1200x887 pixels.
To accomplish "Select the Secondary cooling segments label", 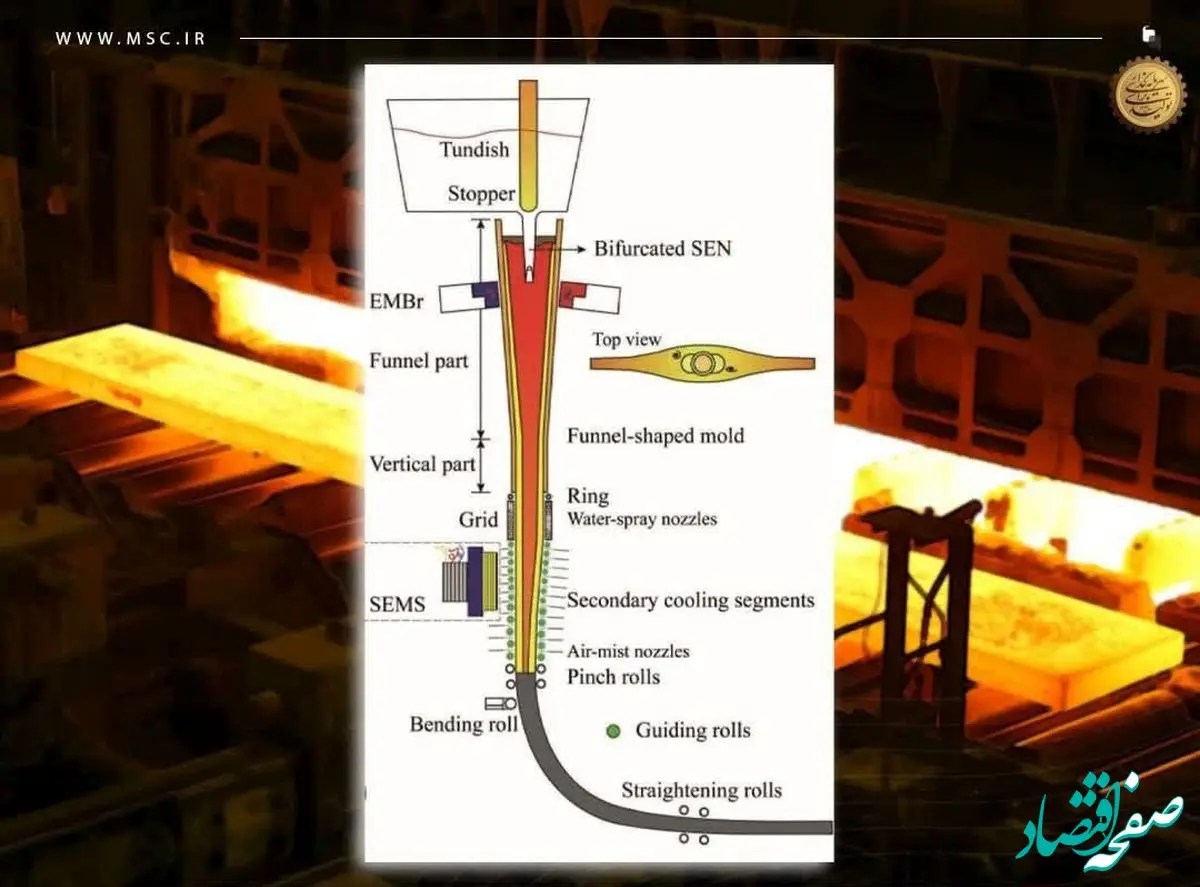I will tap(690, 601).
